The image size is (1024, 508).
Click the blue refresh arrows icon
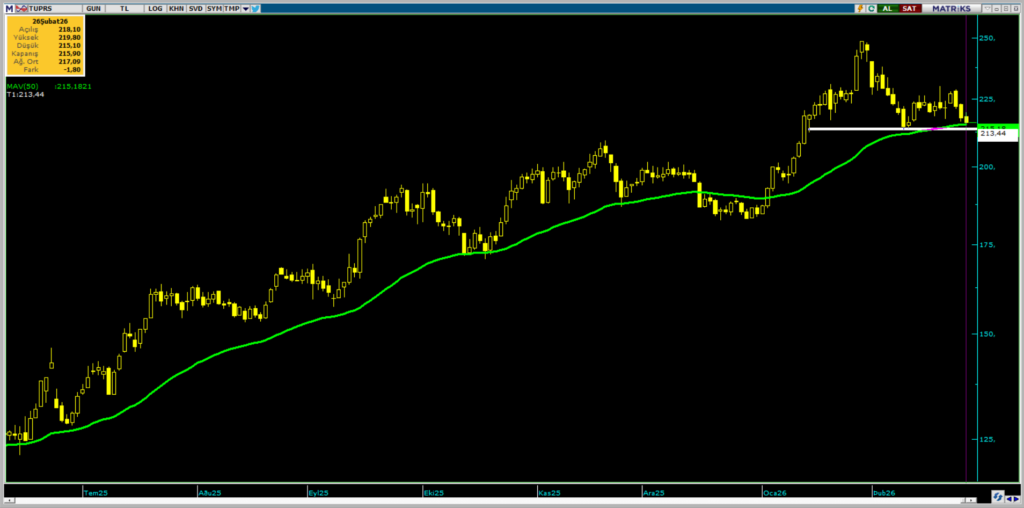click(997, 496)
